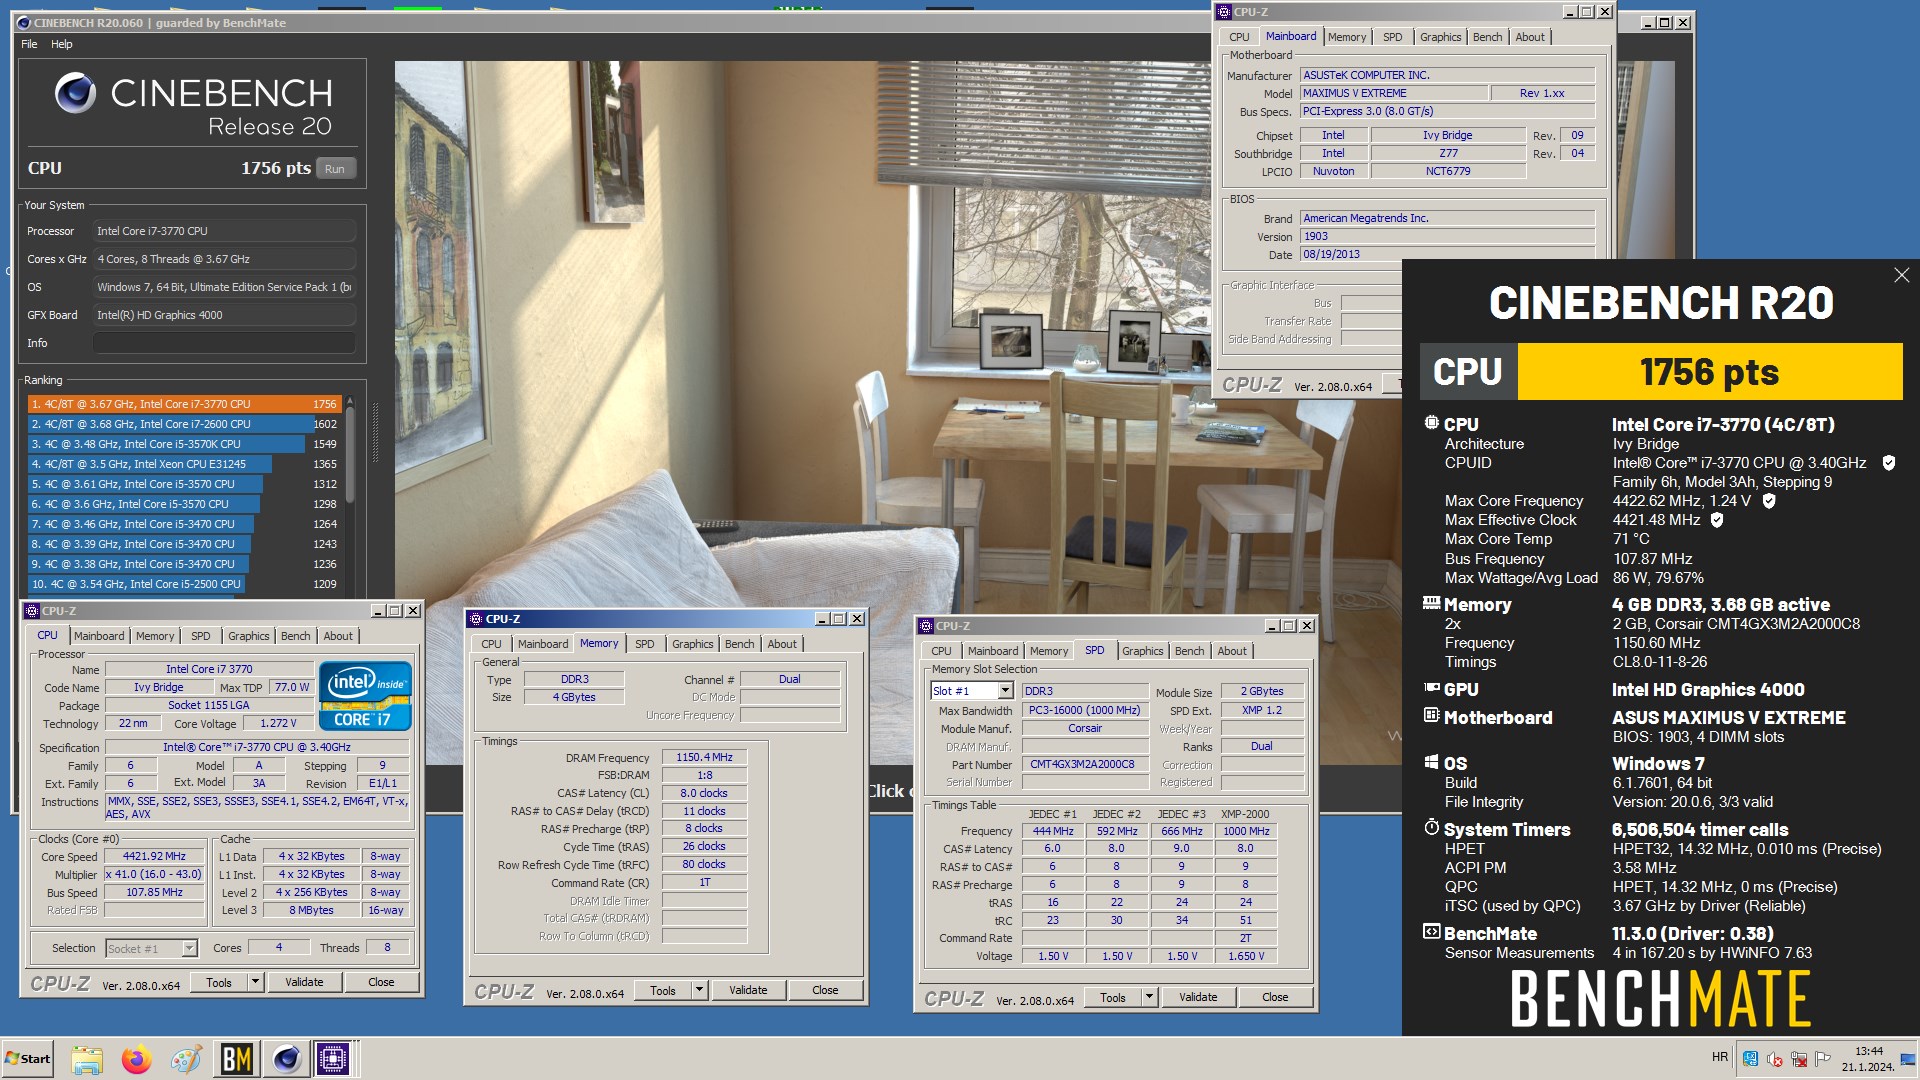Click Validate in CPU-Z Memory window
This screenshot has height=1080, width=1920.
pyautogui.click(x=748, y=991)
